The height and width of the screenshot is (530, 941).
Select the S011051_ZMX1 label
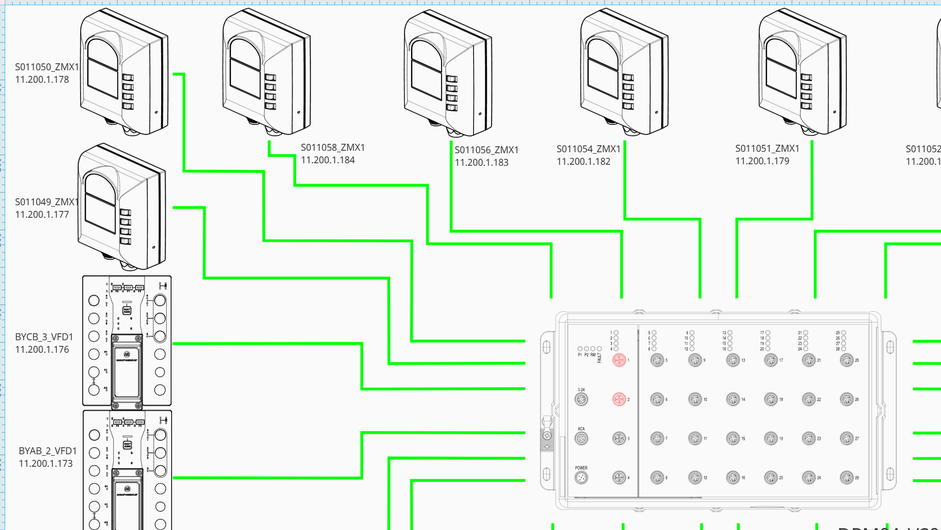pos(768,148)
